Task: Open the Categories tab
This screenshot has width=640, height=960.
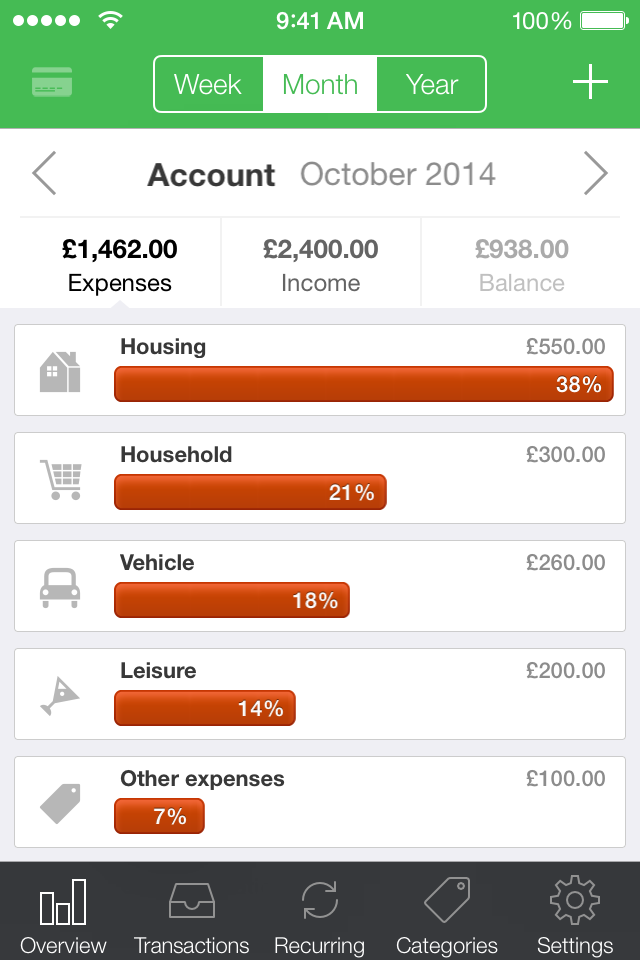Action: pyautogui.click(x=447, y=916)
